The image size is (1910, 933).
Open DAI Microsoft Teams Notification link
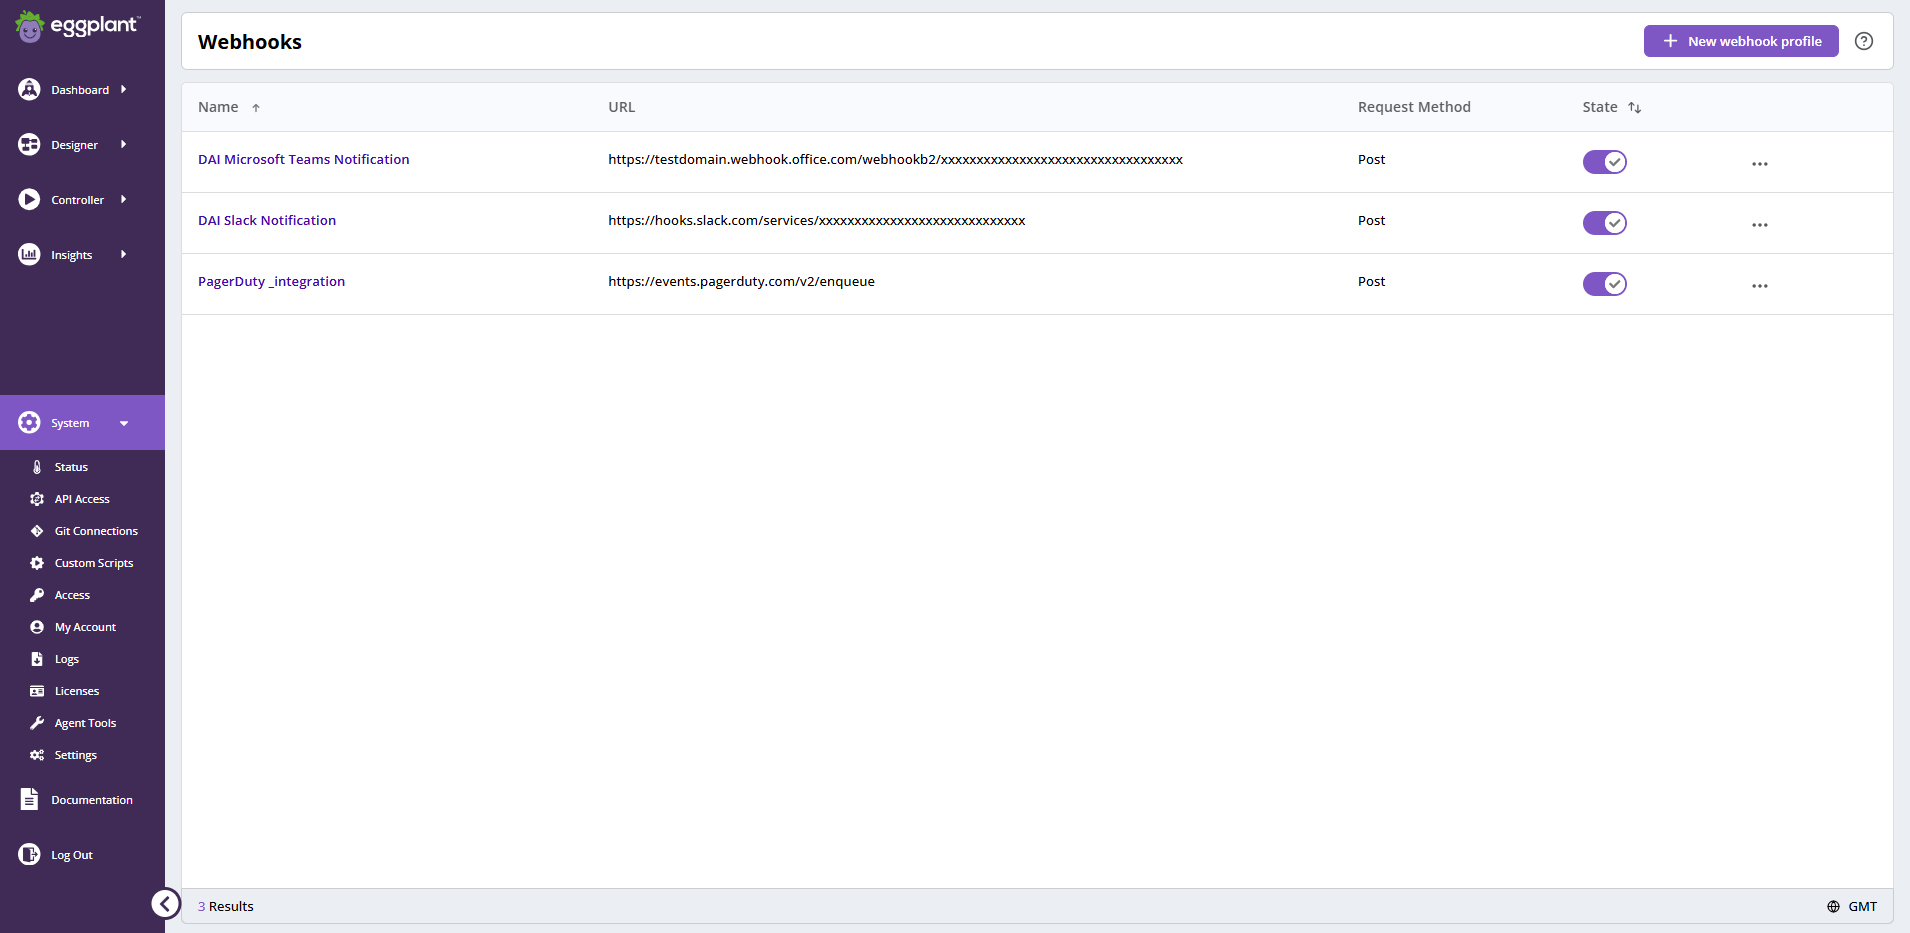[x=304, y=159]
